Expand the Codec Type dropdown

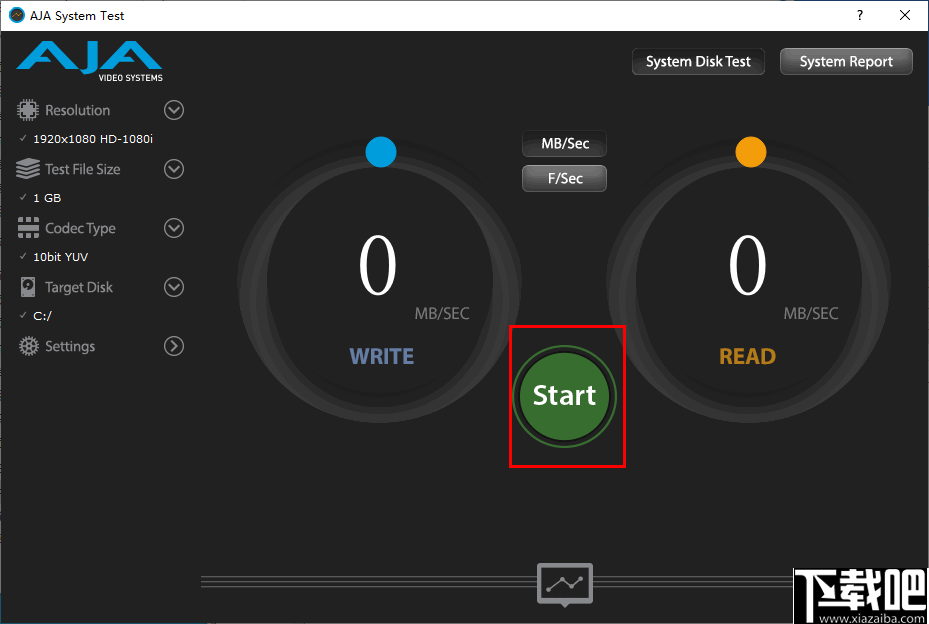(x=173, y=228)
